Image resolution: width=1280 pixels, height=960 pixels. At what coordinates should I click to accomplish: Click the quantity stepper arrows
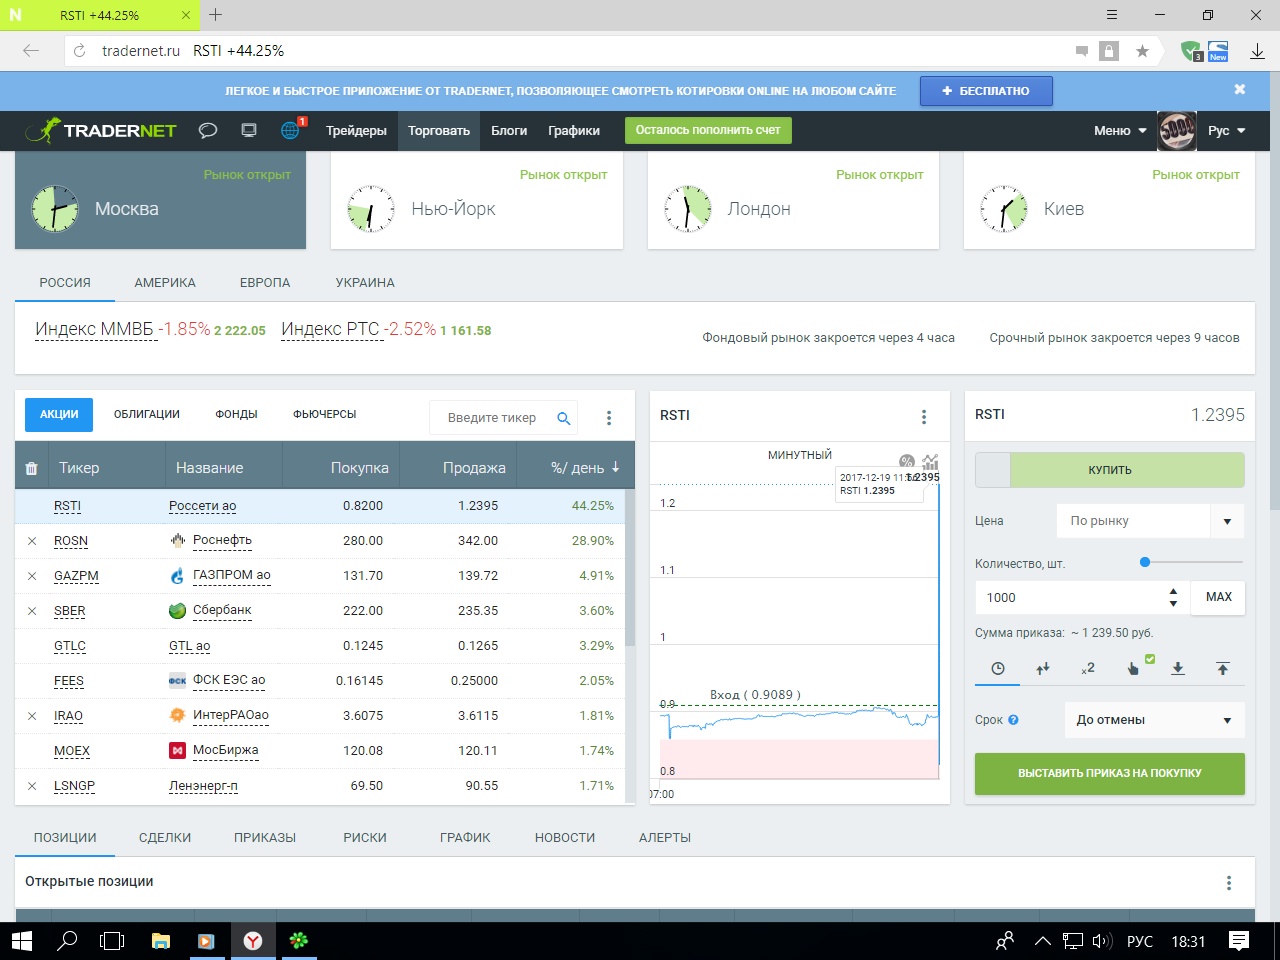point(1173,598)
